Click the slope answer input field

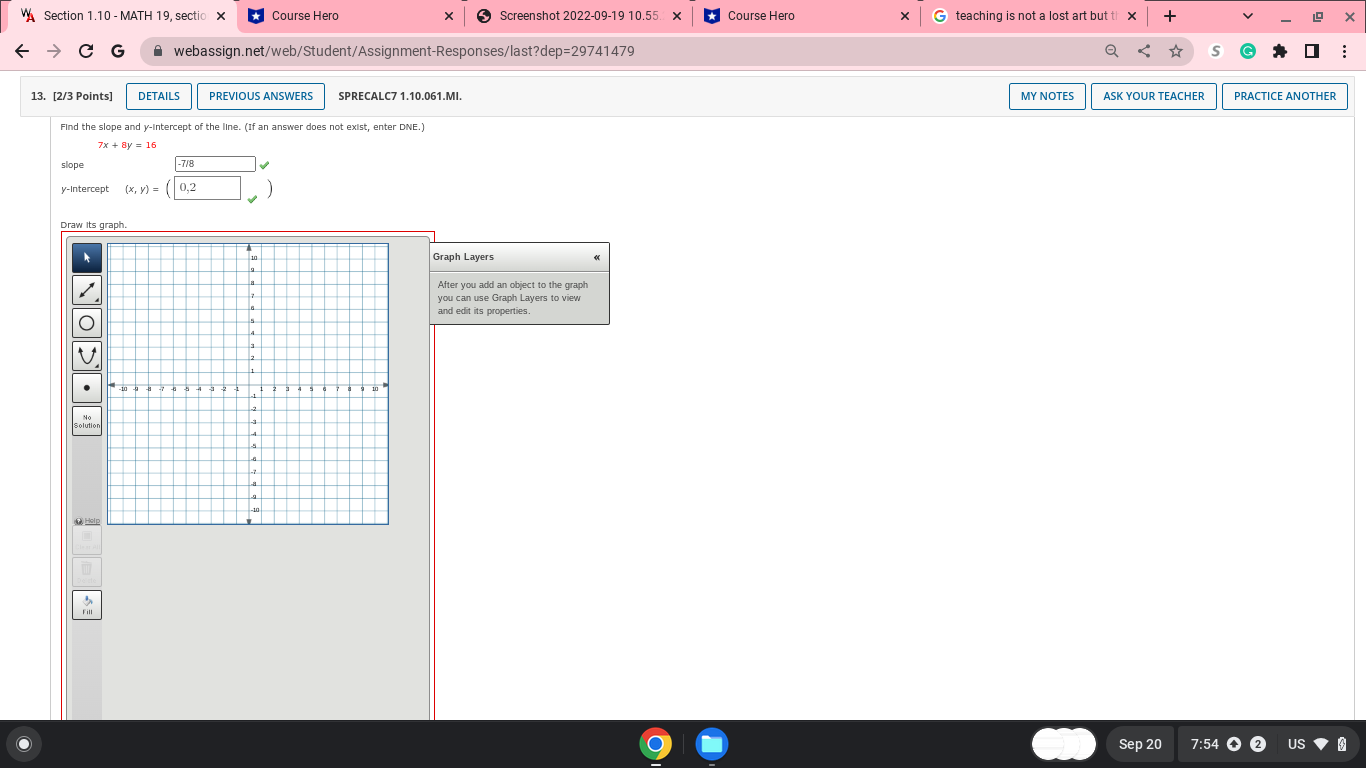pos(216,163)
